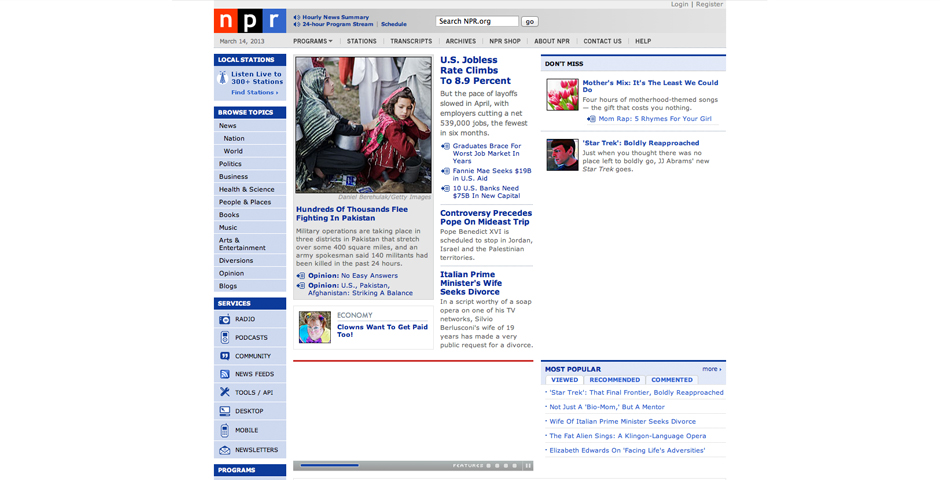Open Archives in the top navigation
The height and width of the screenshot is (480, 940).
coord(460,41)
